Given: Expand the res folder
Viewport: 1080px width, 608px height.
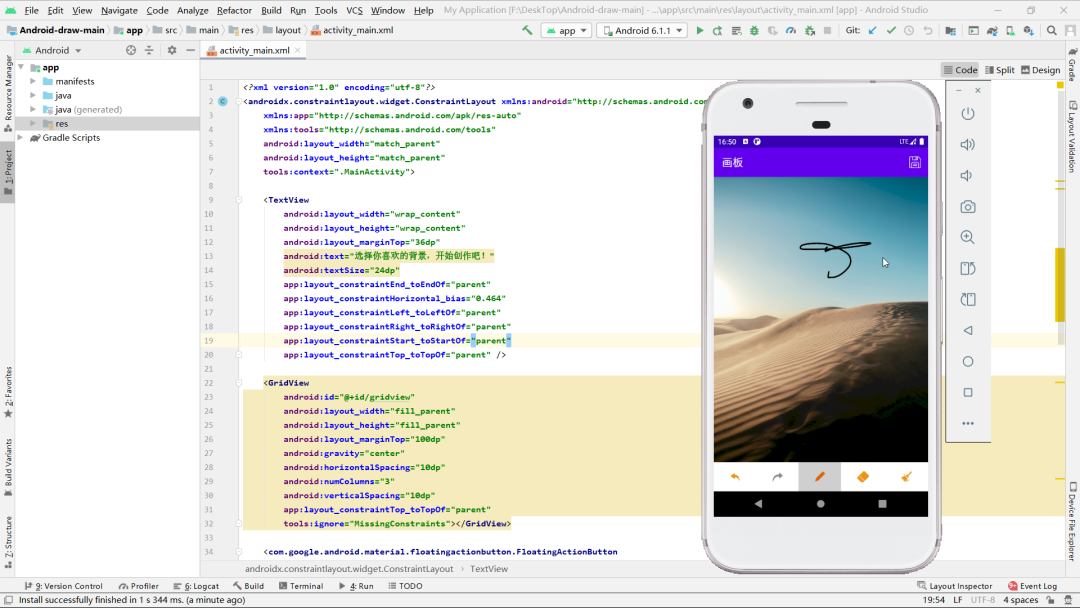Looking at the screenshot, I should (33, 123).
